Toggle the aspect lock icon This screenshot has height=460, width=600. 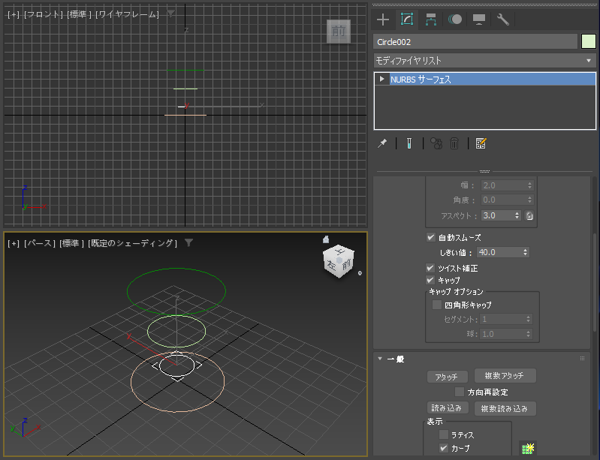click(529, 216)
